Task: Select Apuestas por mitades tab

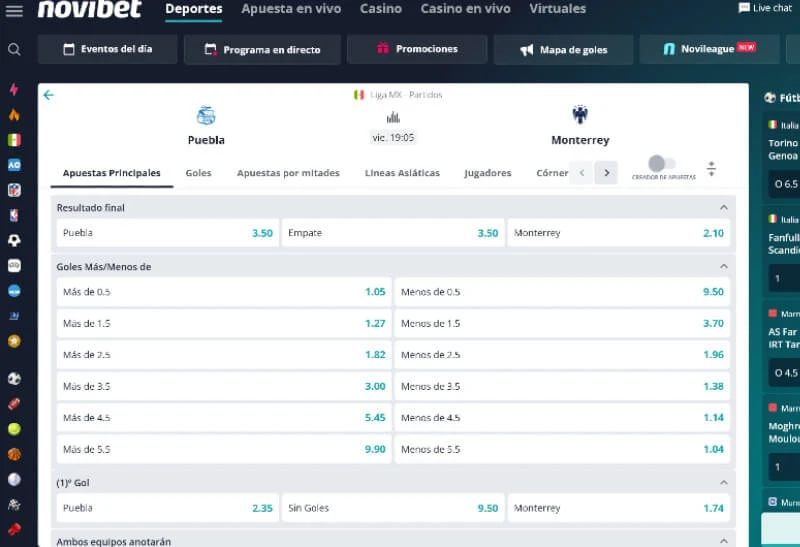Action: tap(288, 173)
